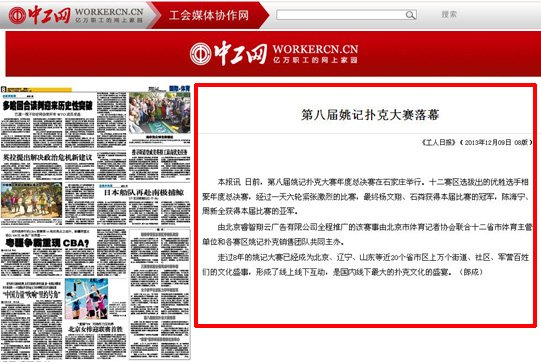This screenshot has width=541, height=362.
Task: Click the volleyball match photo thumbnail
Action: [x=87, y=299]
